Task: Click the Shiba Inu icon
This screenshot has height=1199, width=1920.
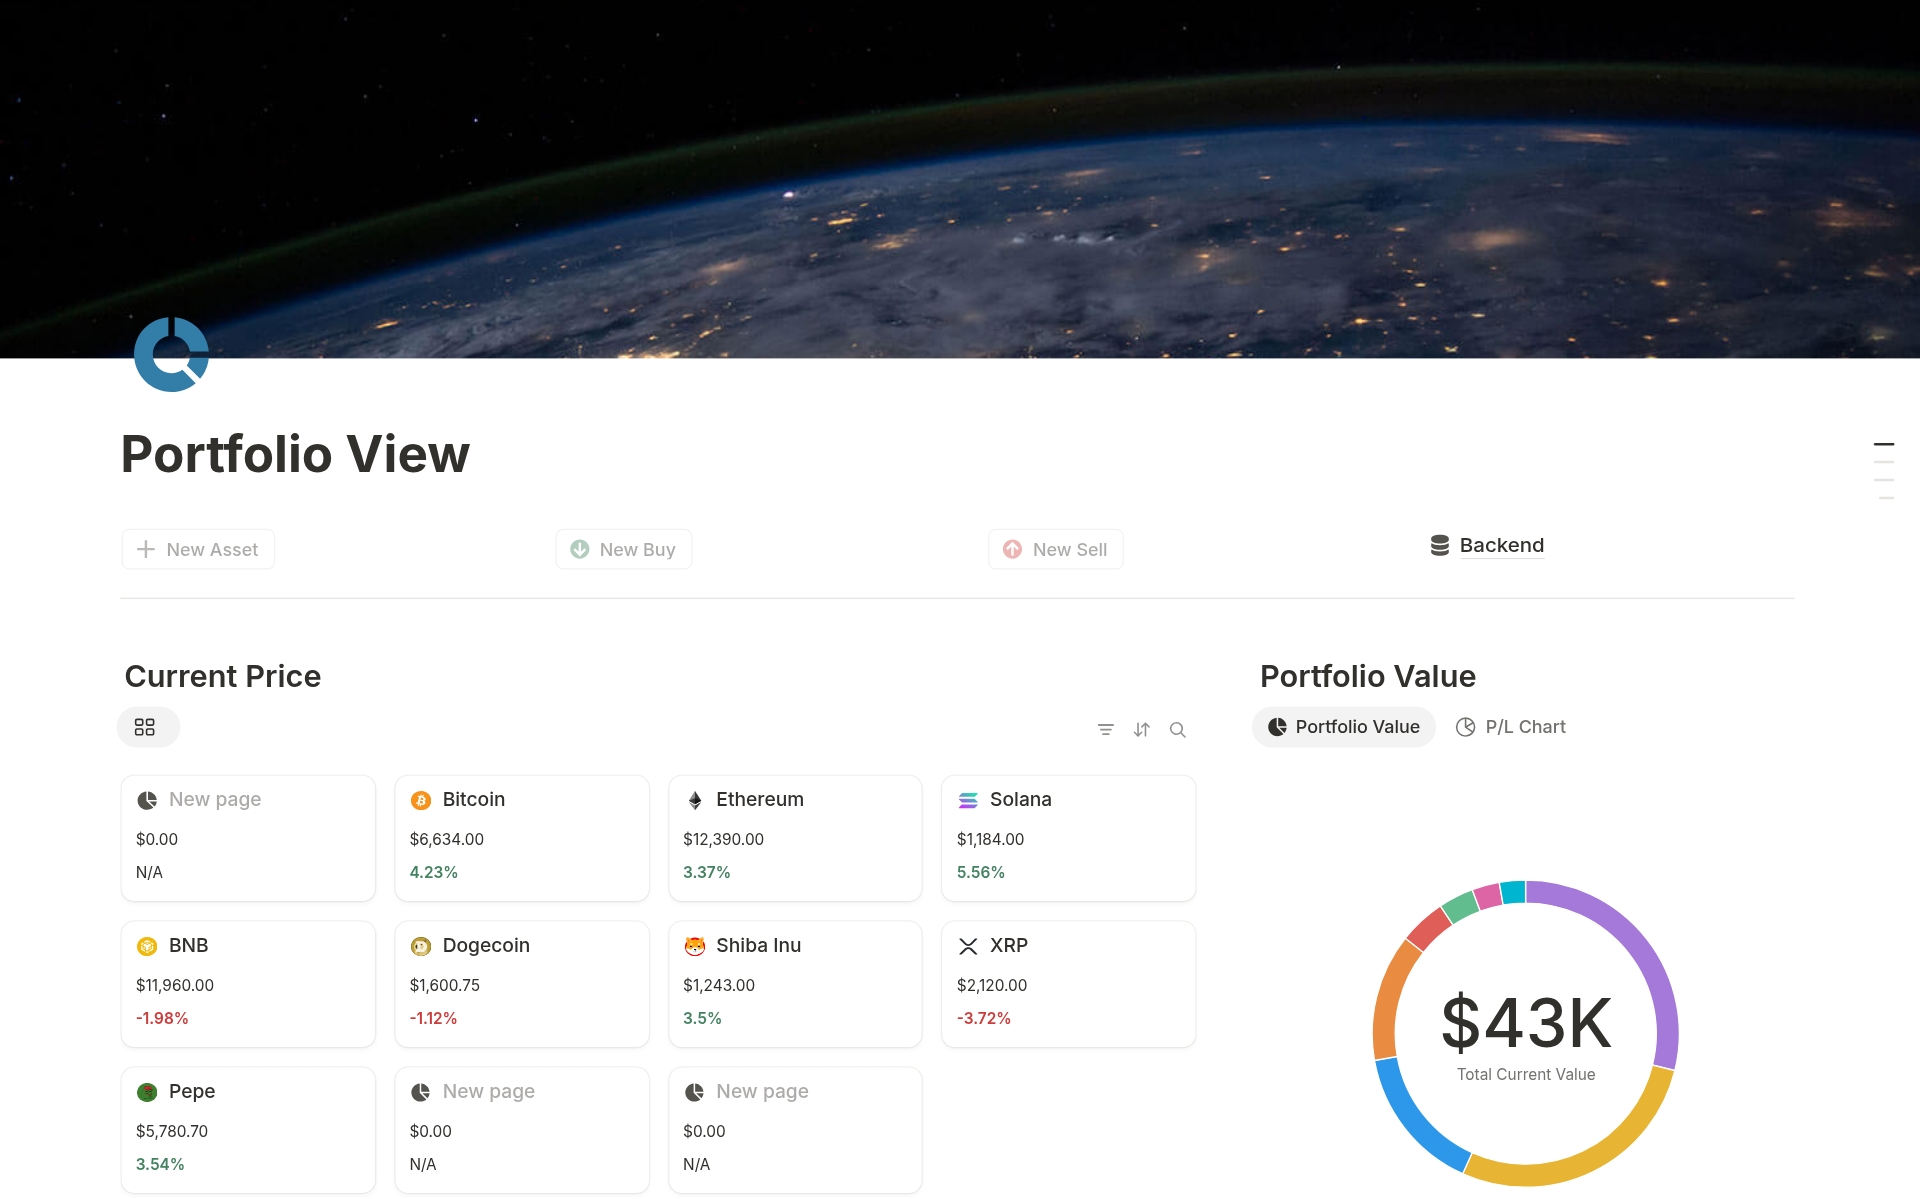Action: click(695, 946)
